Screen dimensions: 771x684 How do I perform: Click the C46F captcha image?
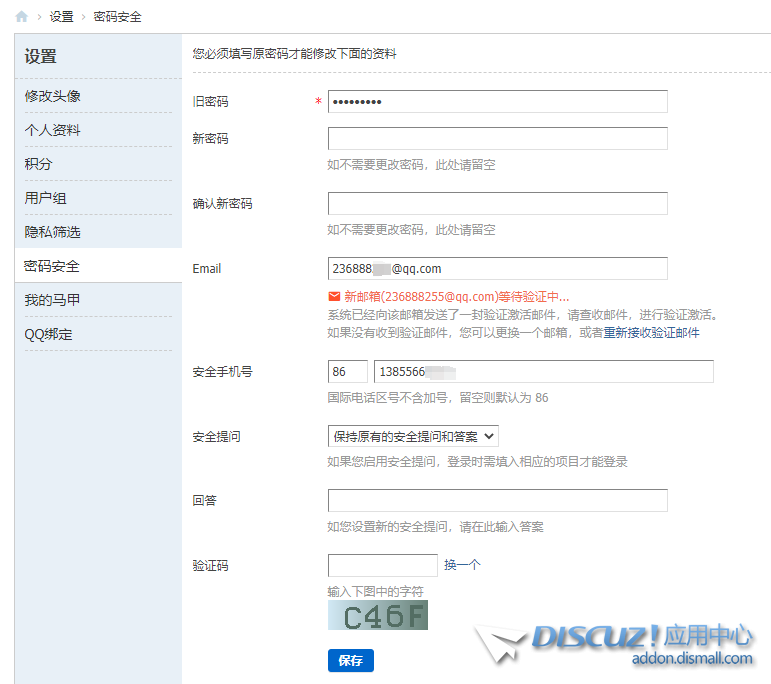coord(377,615)
